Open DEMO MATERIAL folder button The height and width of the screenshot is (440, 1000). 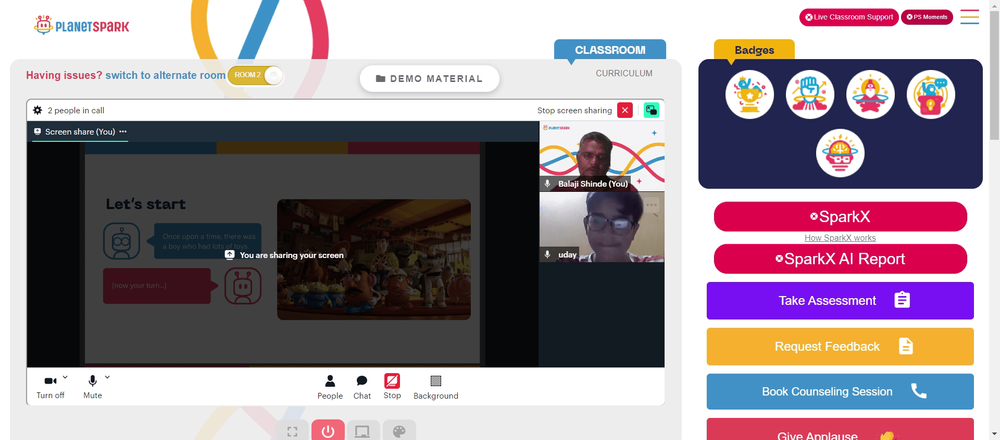[x=429, y=78]
